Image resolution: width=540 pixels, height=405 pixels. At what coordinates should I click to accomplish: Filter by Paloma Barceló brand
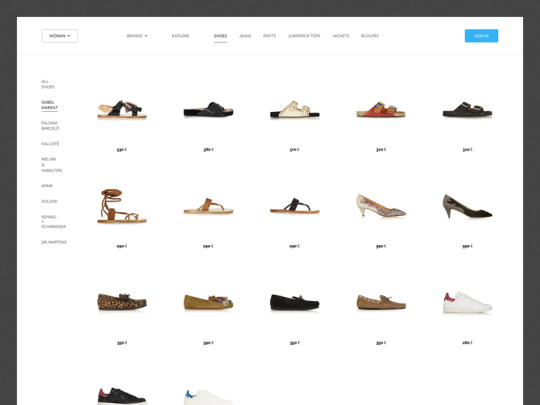pos(50,126)
